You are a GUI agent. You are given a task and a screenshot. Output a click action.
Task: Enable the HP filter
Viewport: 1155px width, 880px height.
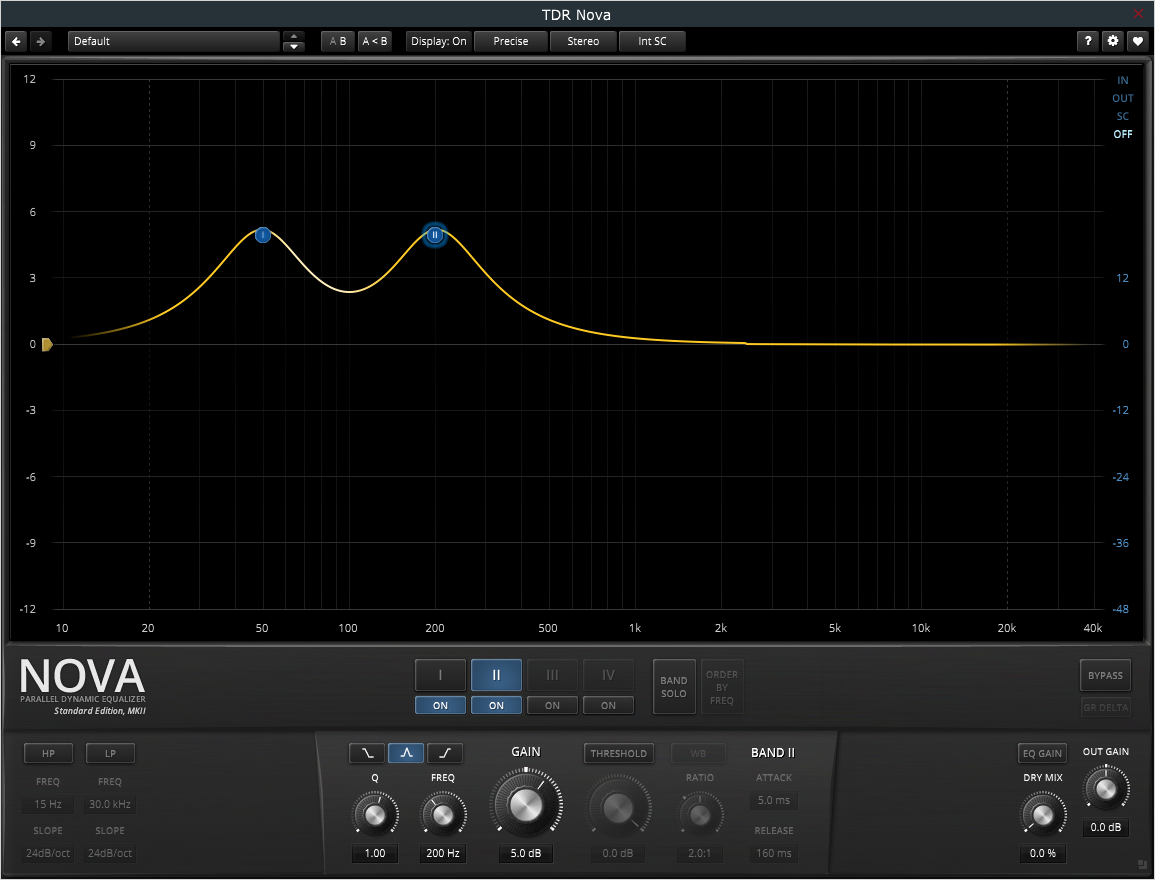tap(48, 753)
